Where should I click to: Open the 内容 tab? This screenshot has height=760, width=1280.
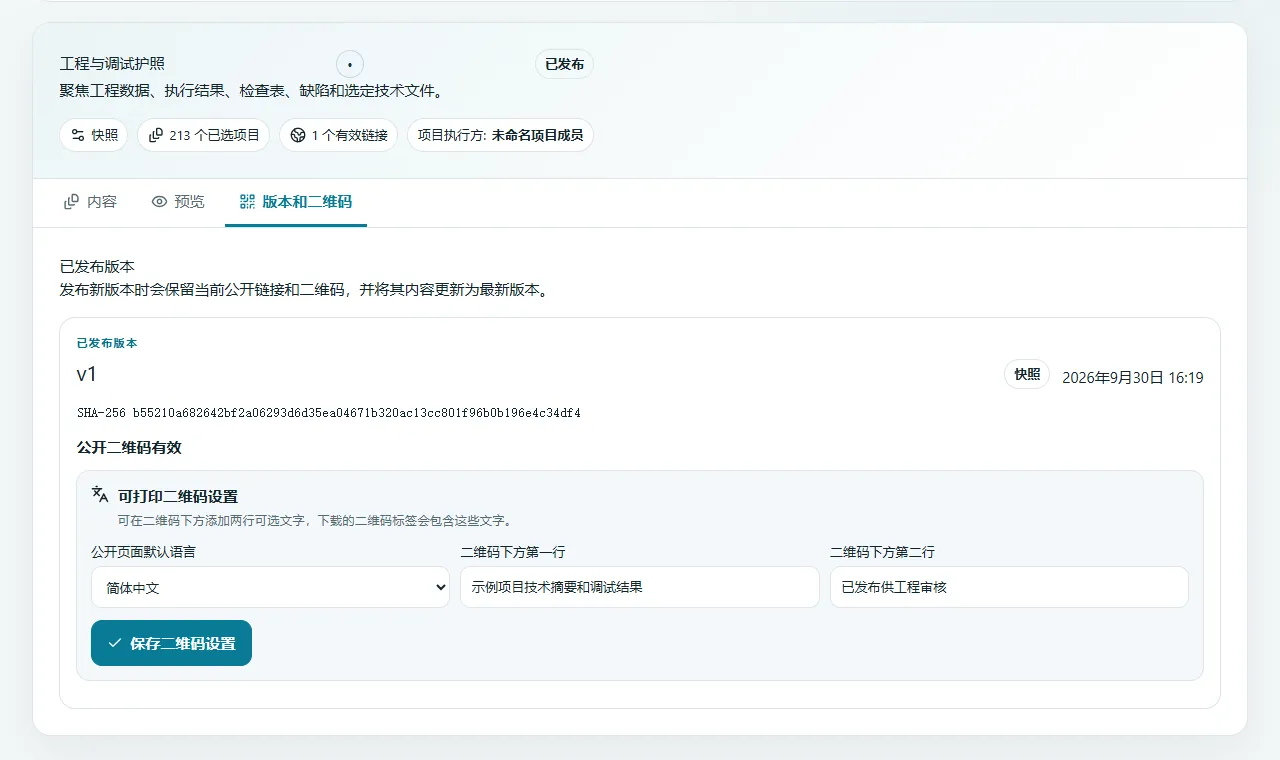(x=90, y=202)
